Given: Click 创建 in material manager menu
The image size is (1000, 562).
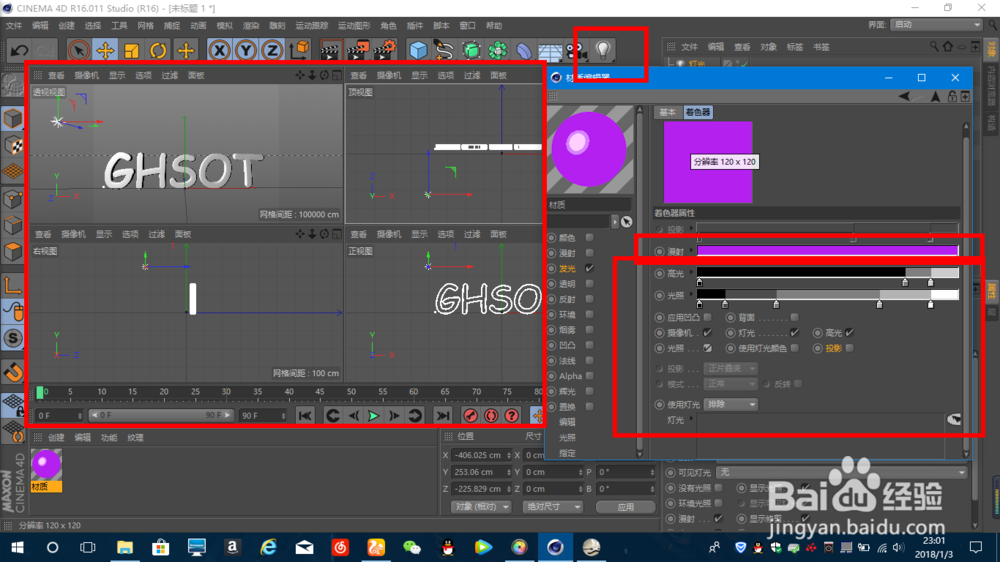Looking at the screenshot, I should 56,438.
